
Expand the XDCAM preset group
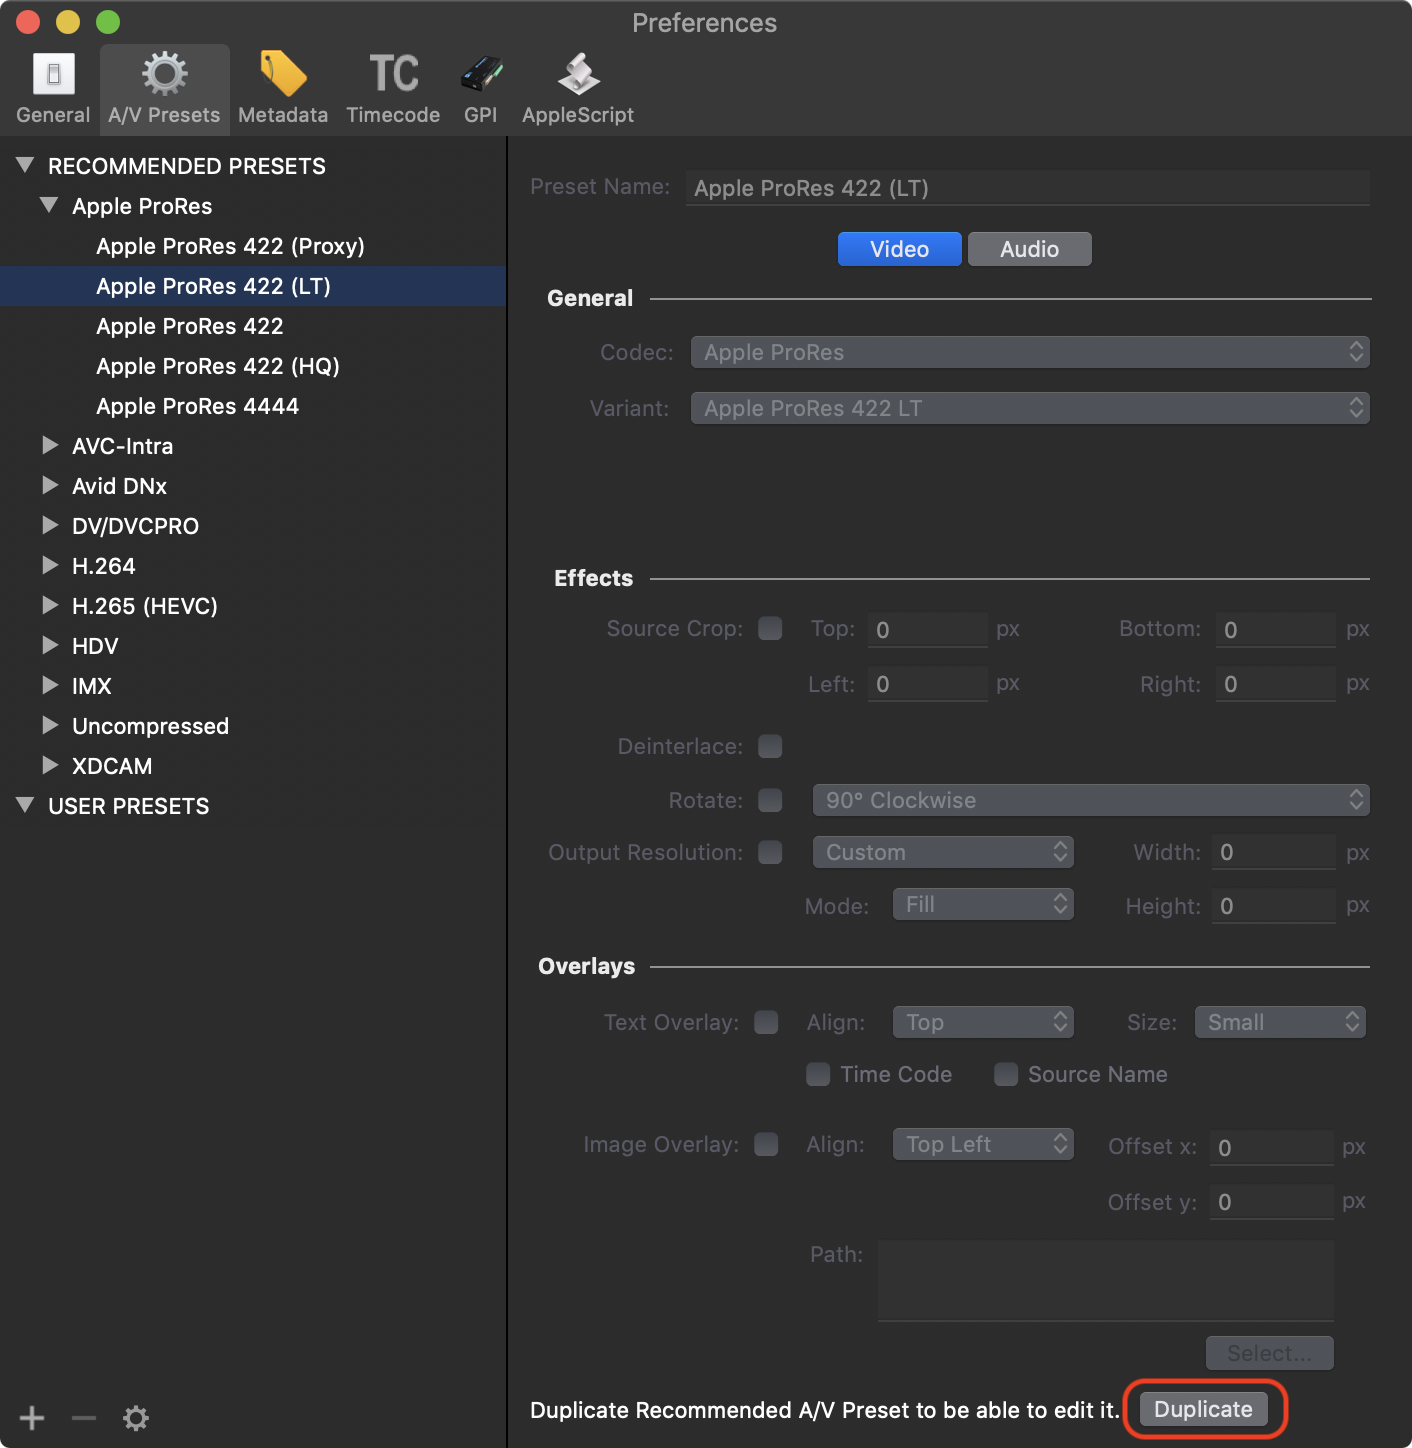click(50, 765)
